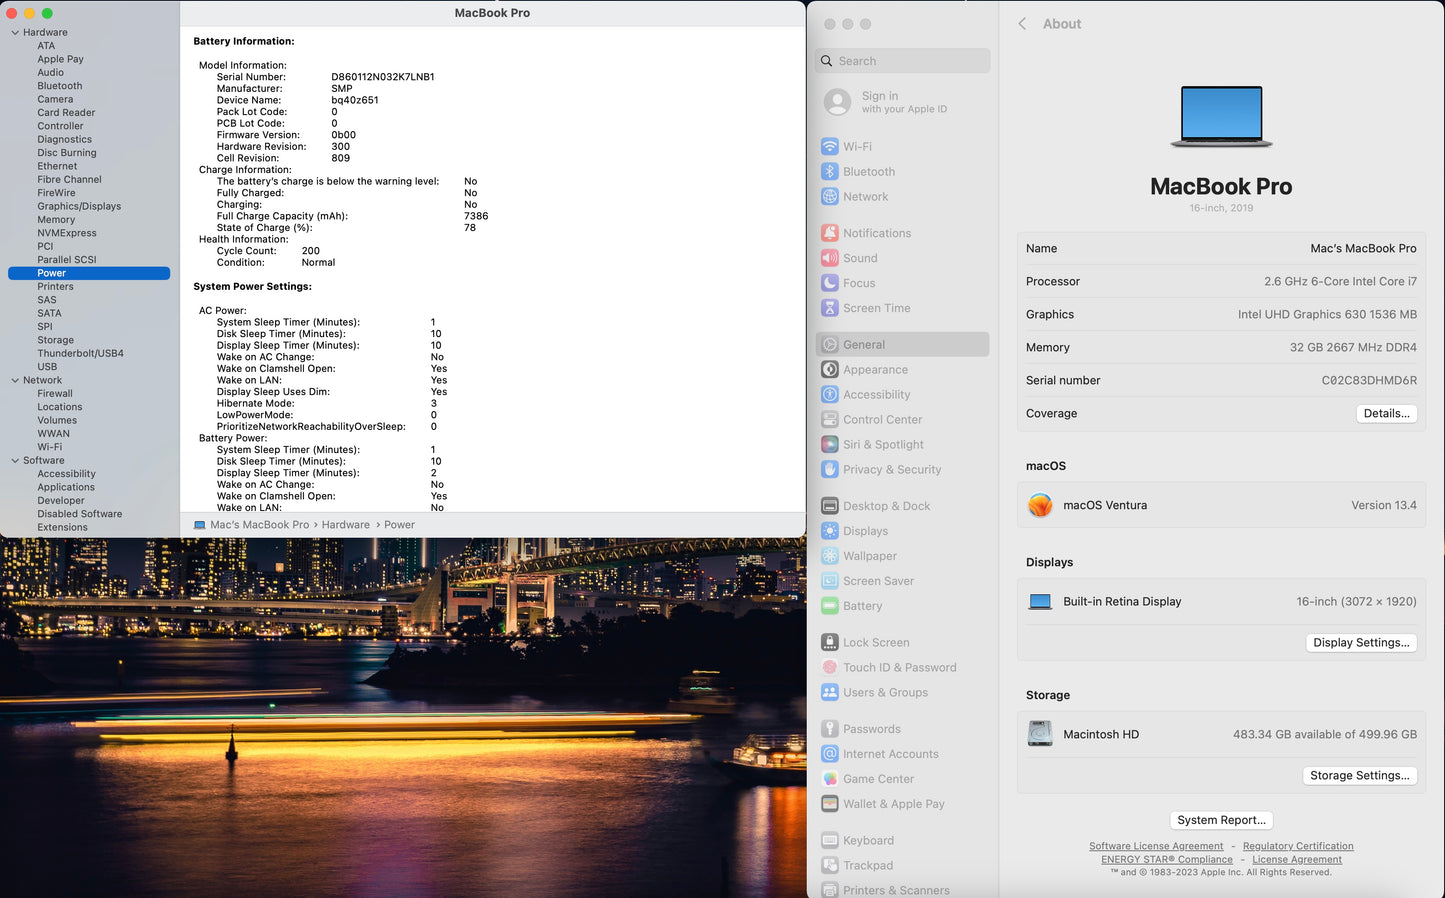Click the Wi-Fi icon in Settings sidebar
The width and height of the screenshot is (1445, 898).
point(829,146)
